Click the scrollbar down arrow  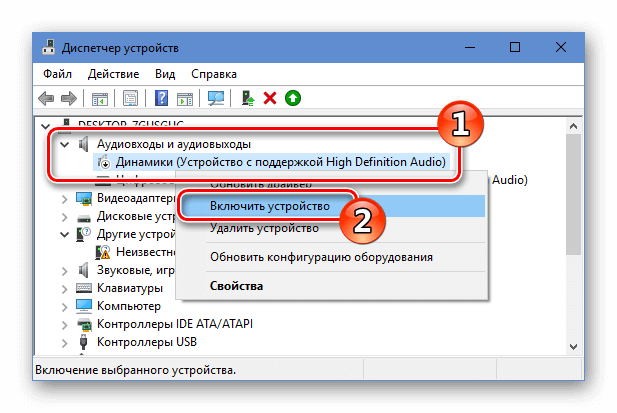coord(573,347)
